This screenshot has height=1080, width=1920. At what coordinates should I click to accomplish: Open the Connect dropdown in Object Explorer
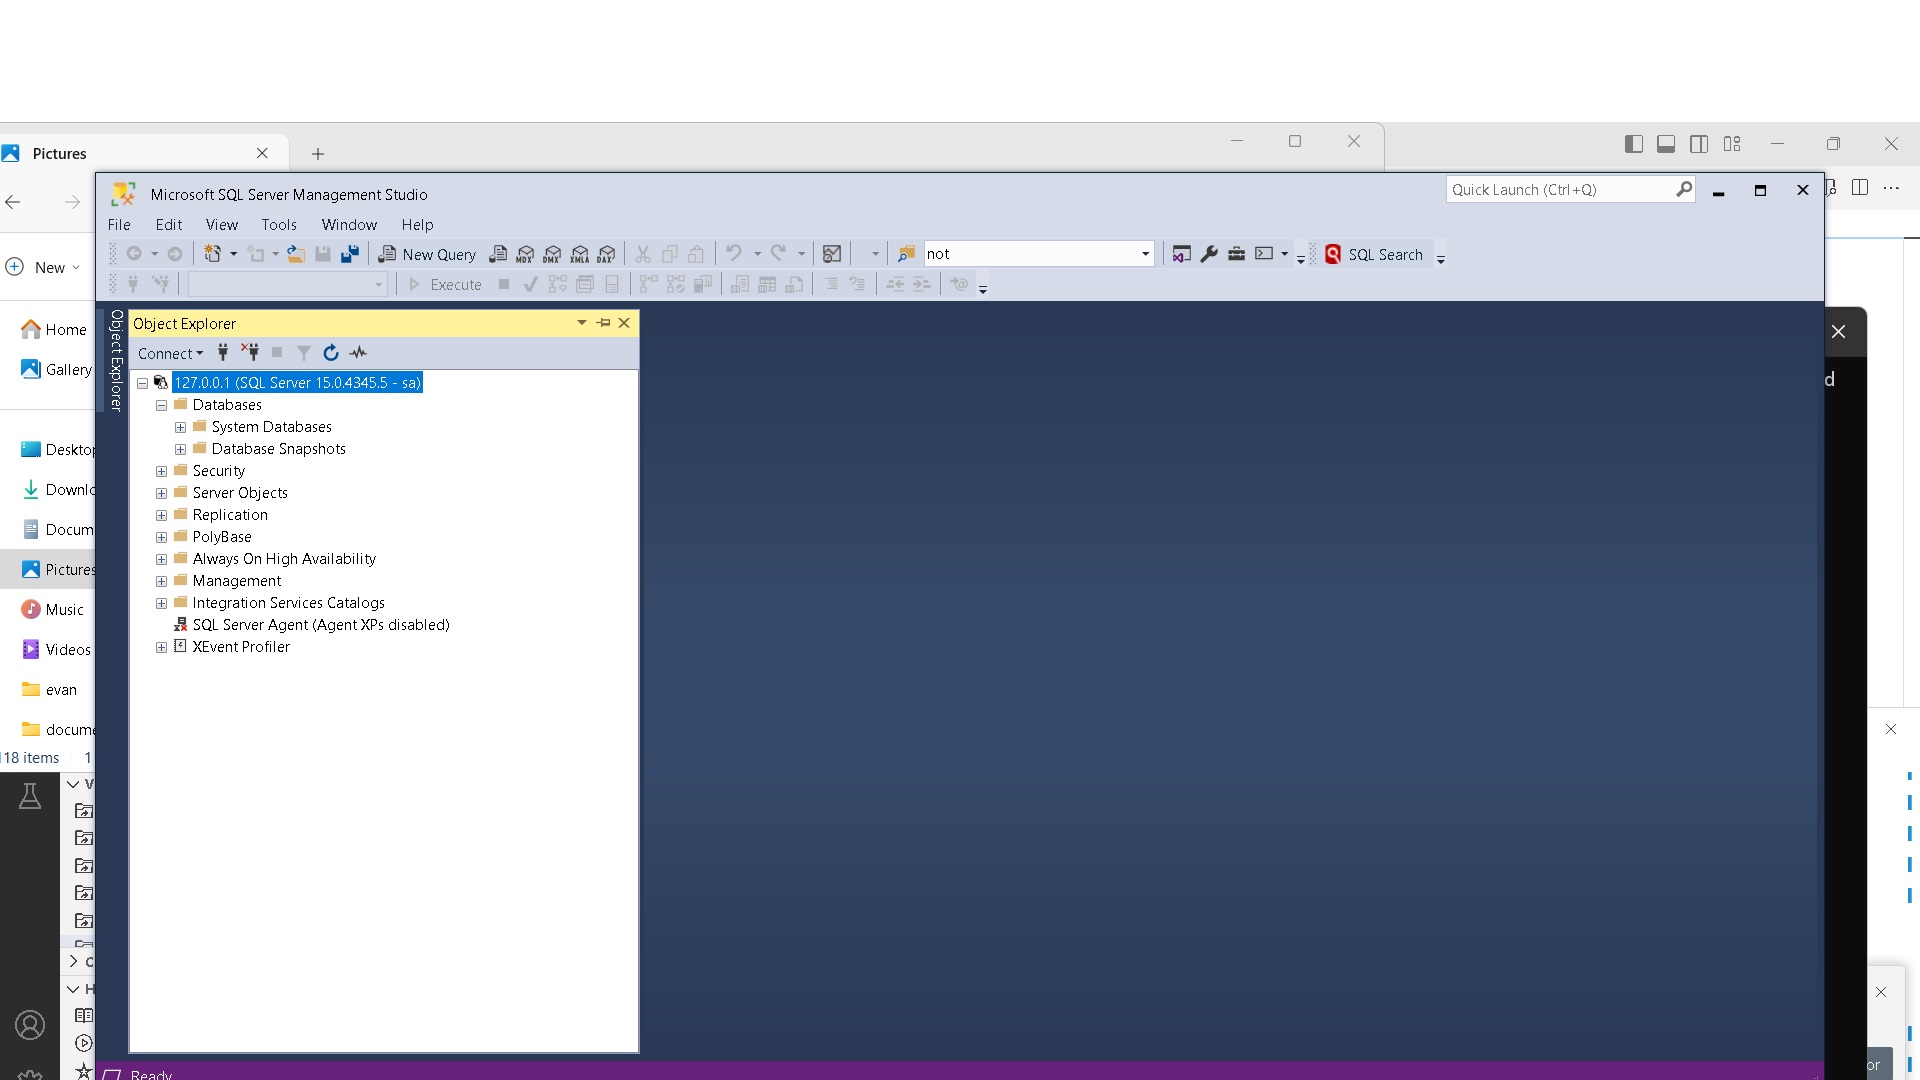coord(170,353)
